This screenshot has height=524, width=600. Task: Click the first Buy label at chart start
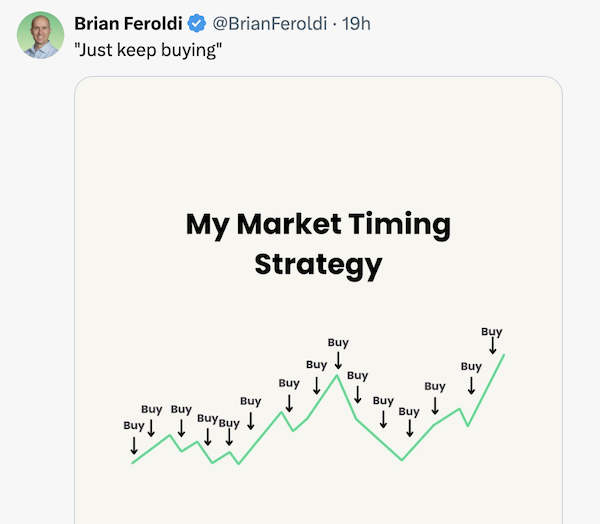click(134, 426)
